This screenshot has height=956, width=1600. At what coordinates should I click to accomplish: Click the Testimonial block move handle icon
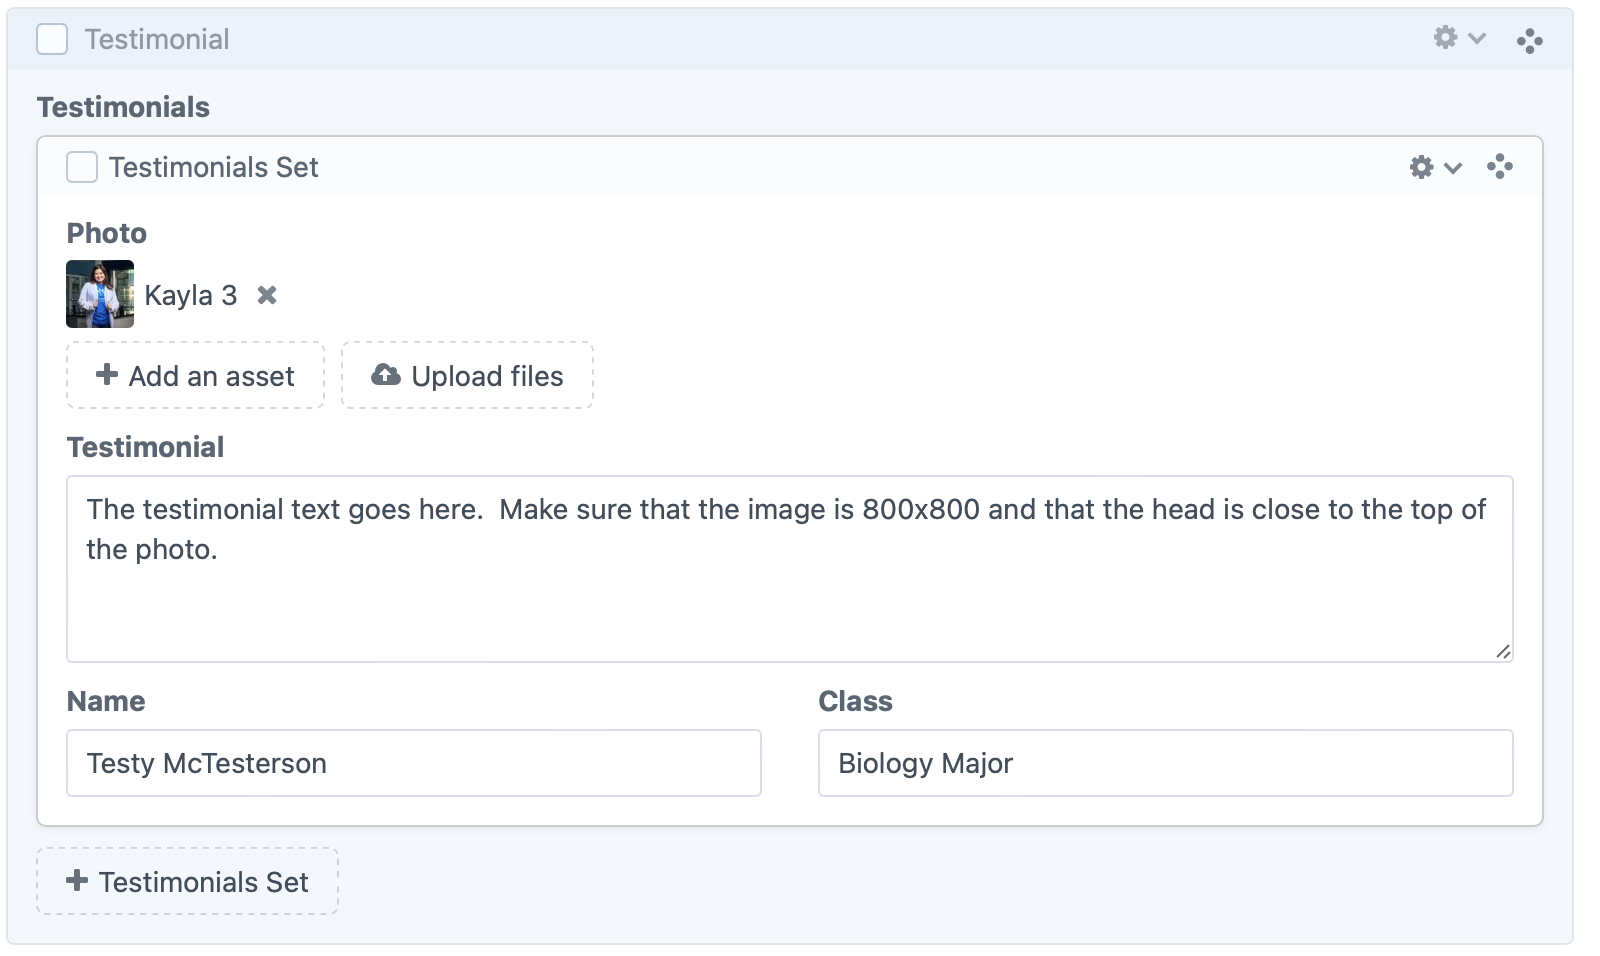click(1529, 41)
